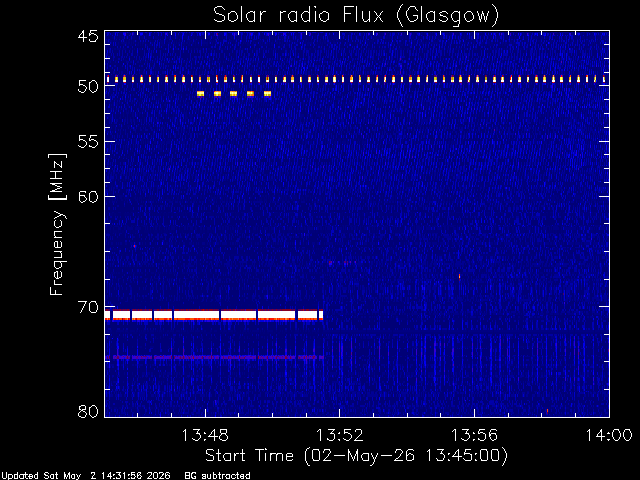Click the 50 MHz frequency label
The image size is (640, 480).
tap(88, 86)
